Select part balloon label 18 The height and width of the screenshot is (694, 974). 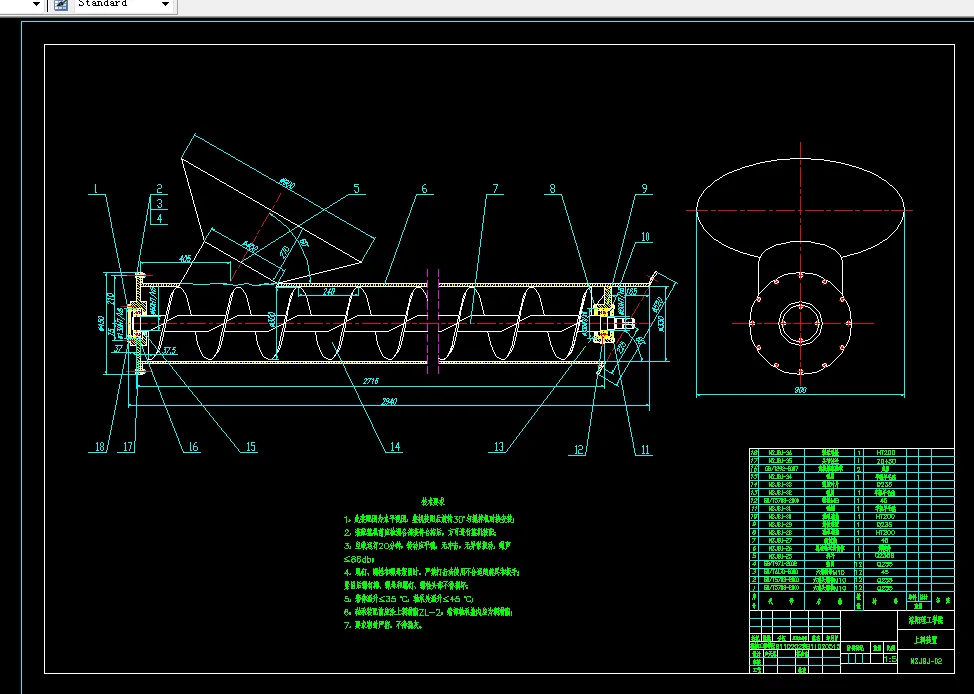point(99,447)
